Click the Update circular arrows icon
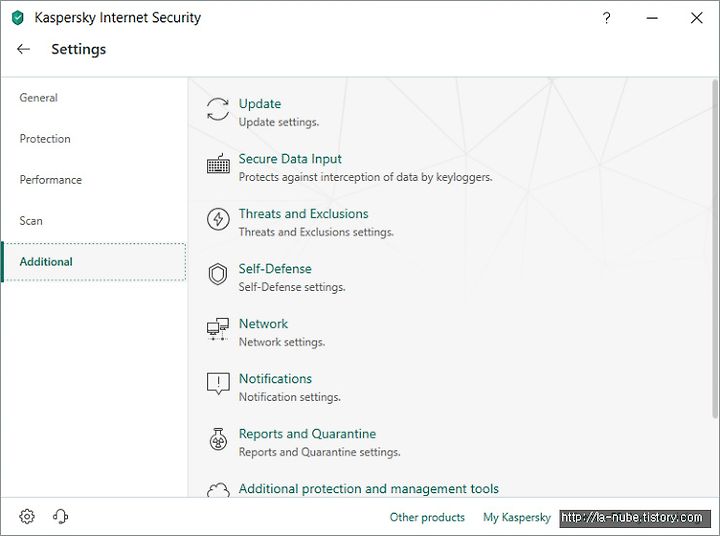 218,109
